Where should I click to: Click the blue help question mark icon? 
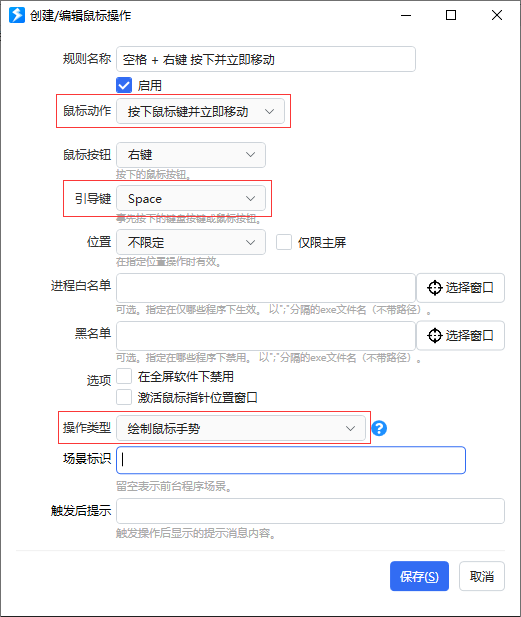pyautogui.click(x=379, y=428)
